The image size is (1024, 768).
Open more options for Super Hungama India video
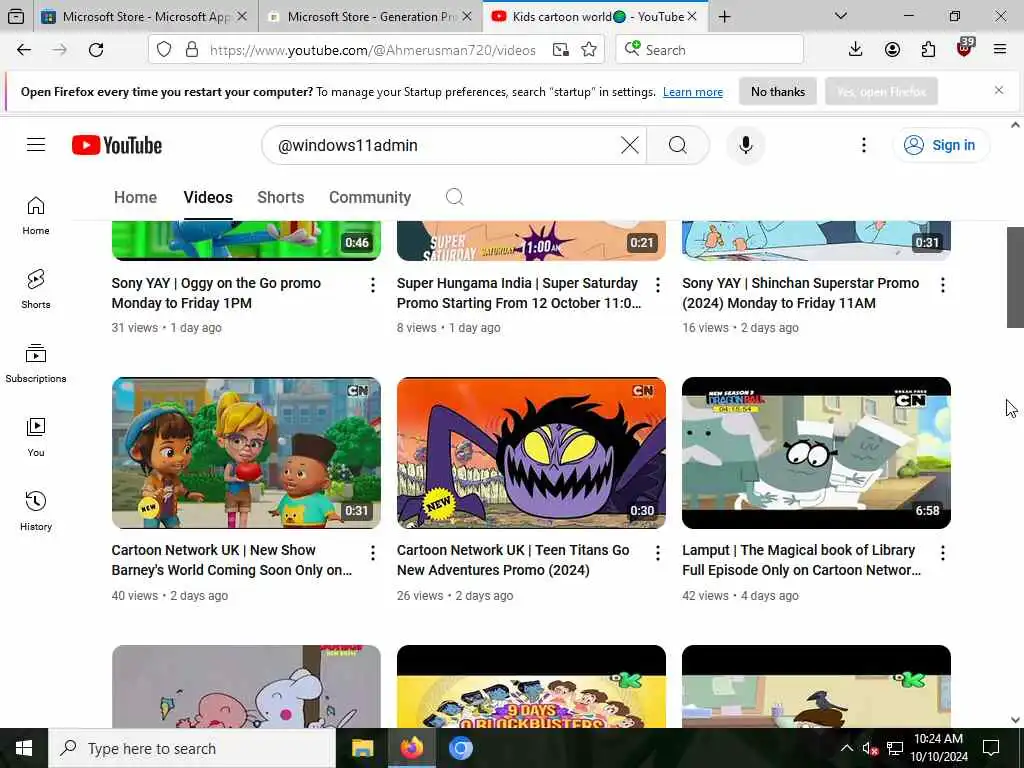tap(658, 285)
